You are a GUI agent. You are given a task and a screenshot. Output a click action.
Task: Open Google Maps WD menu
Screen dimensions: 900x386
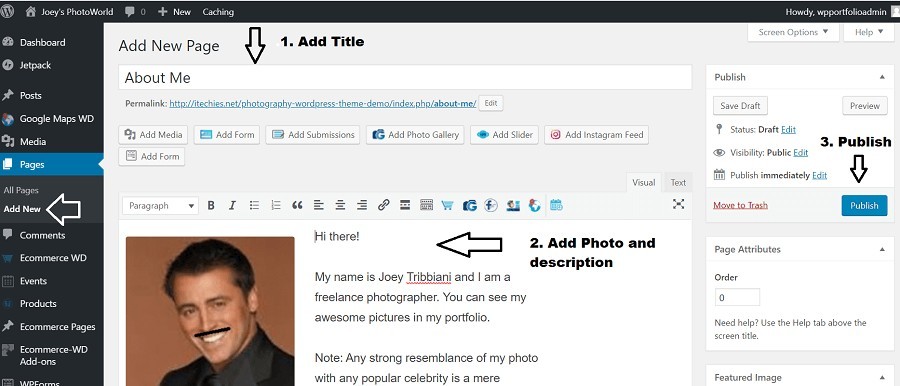click(57, 119)
